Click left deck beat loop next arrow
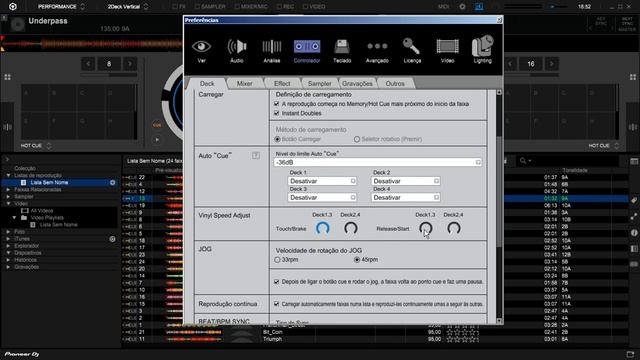This screenshot has height=360, width=640. [130, 64]
